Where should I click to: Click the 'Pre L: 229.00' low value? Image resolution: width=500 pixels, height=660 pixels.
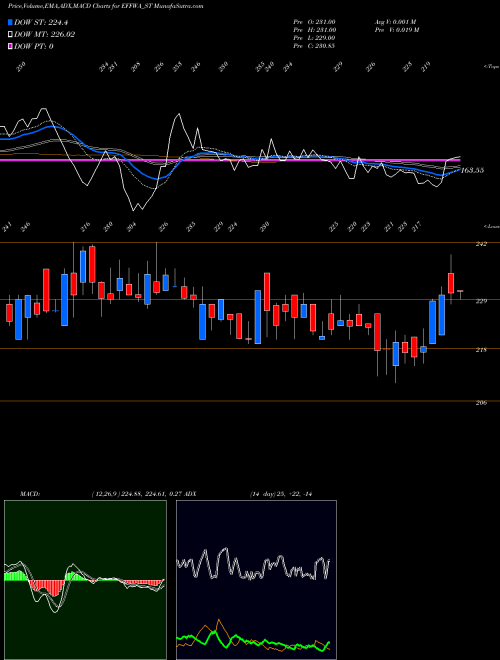pyautogui.click(x=314, y=37)
